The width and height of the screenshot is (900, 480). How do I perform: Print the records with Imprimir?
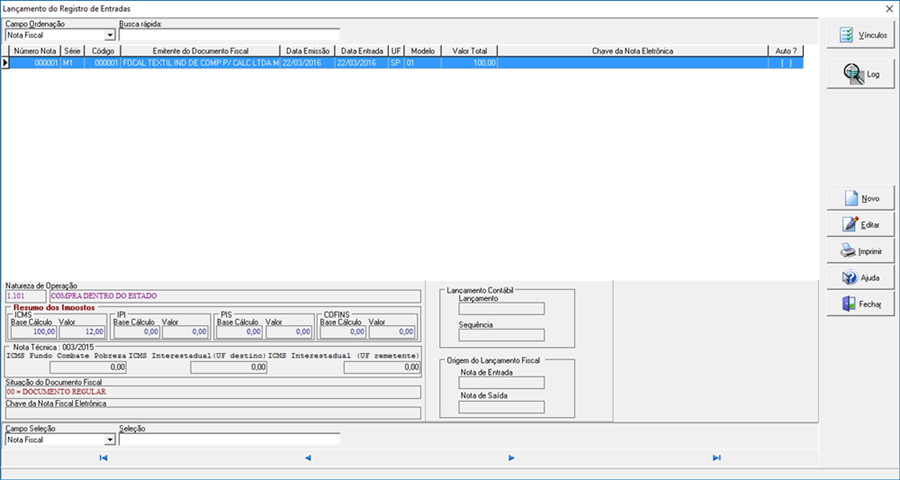(x=860, y=251)
